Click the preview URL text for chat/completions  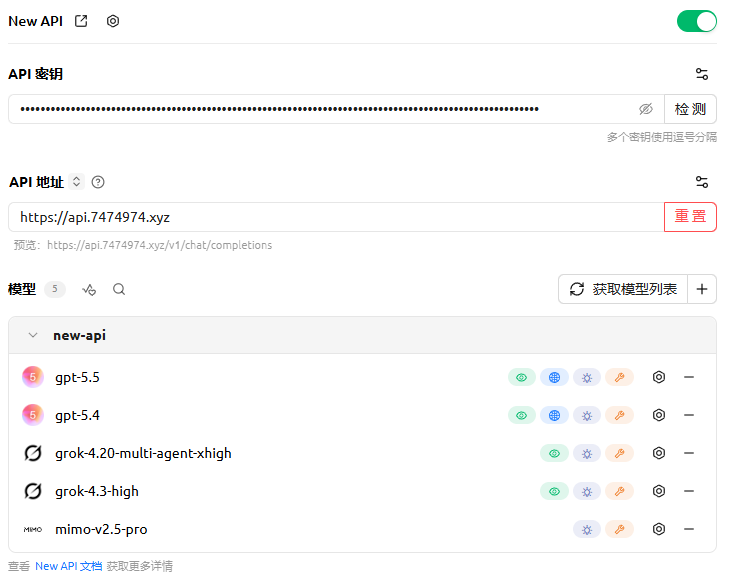point(159,245)
